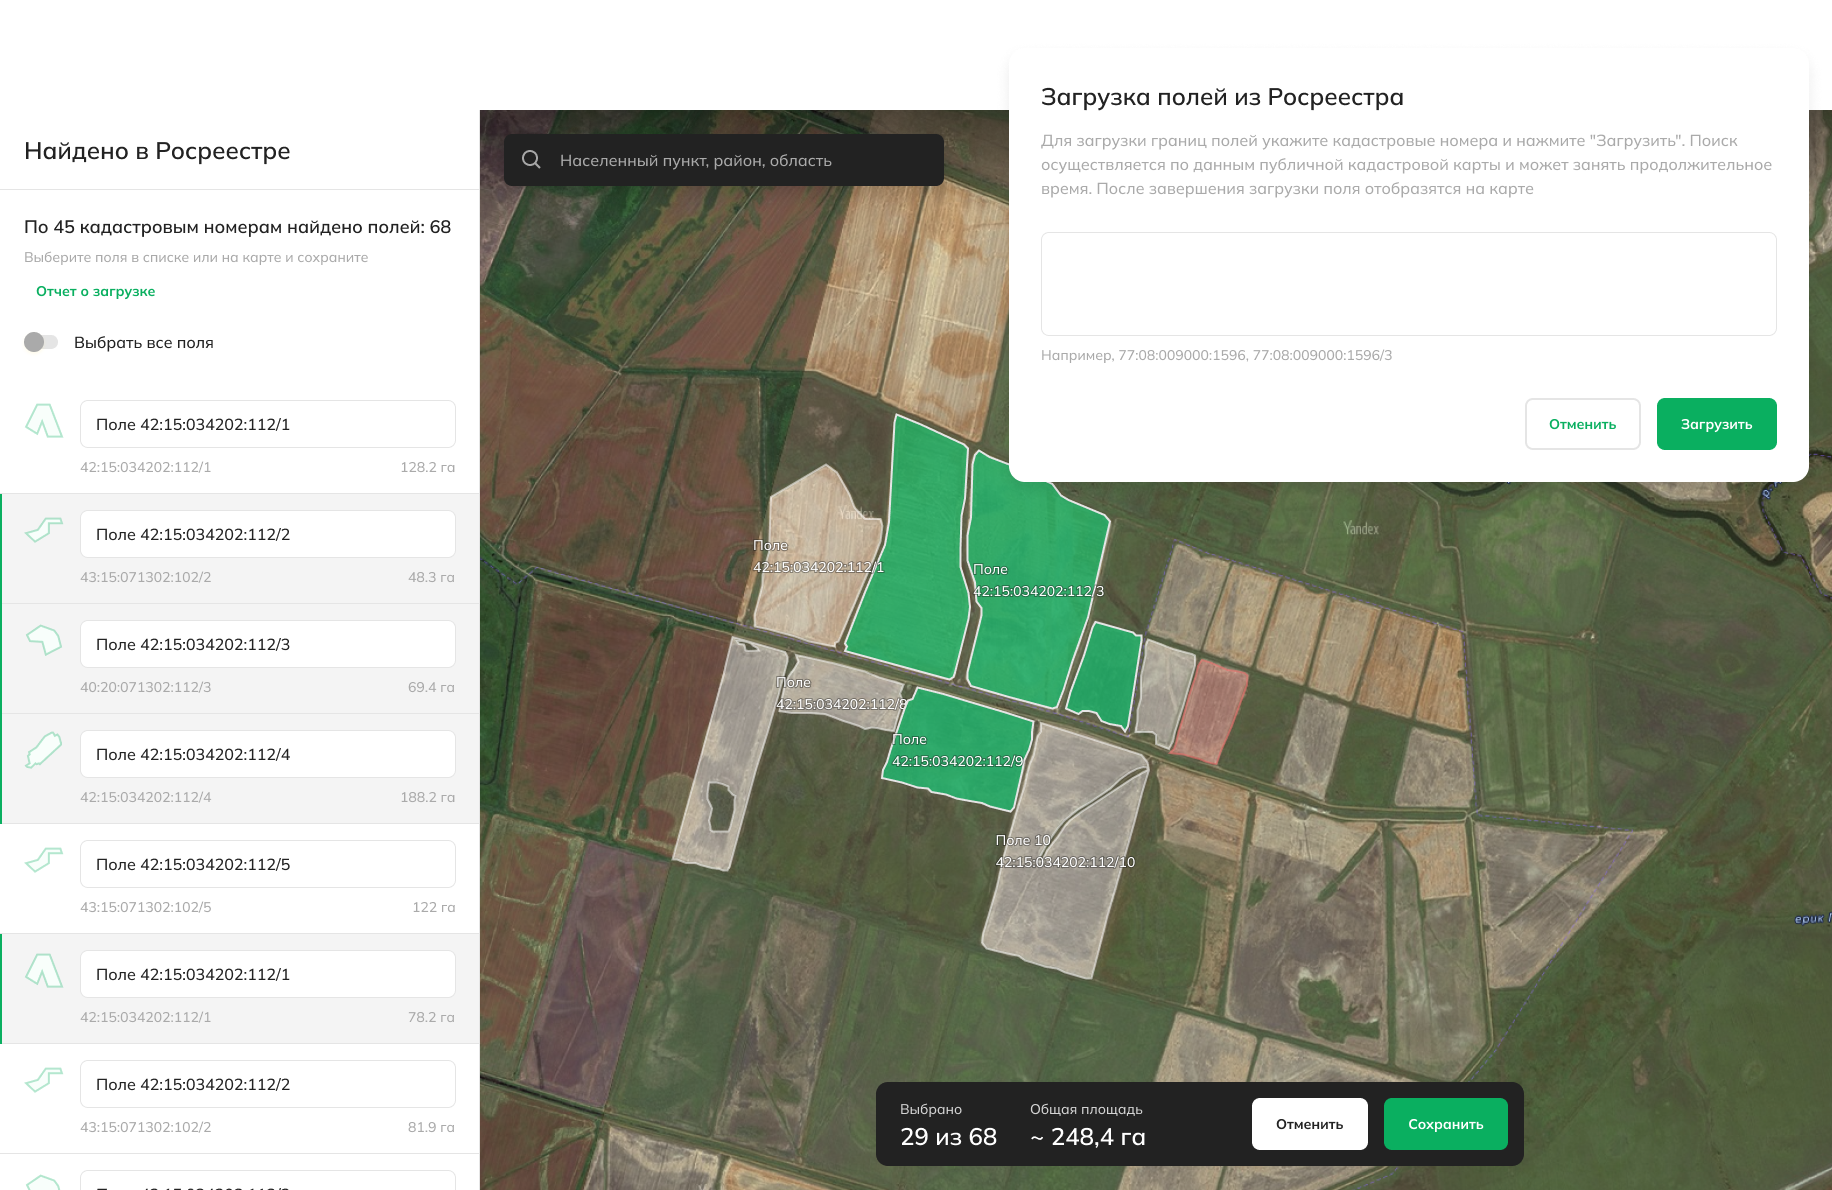Viewport: 1832px width, 1190px height.
Task: Edit name field 'Поле 42:15:034202:112/4'
Action: (268, 754)
